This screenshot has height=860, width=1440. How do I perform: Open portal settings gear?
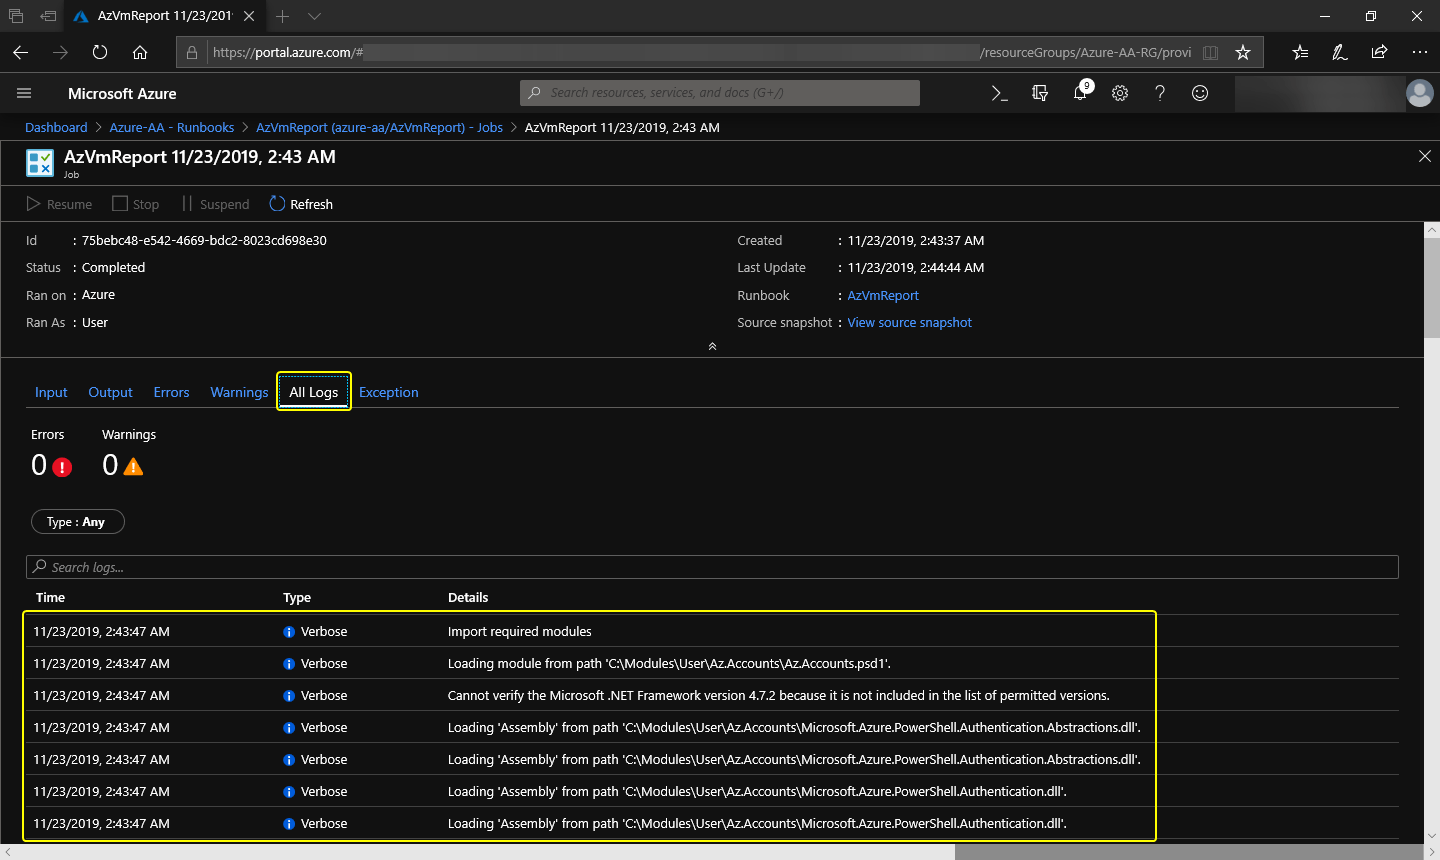(x=1120, y=93)
